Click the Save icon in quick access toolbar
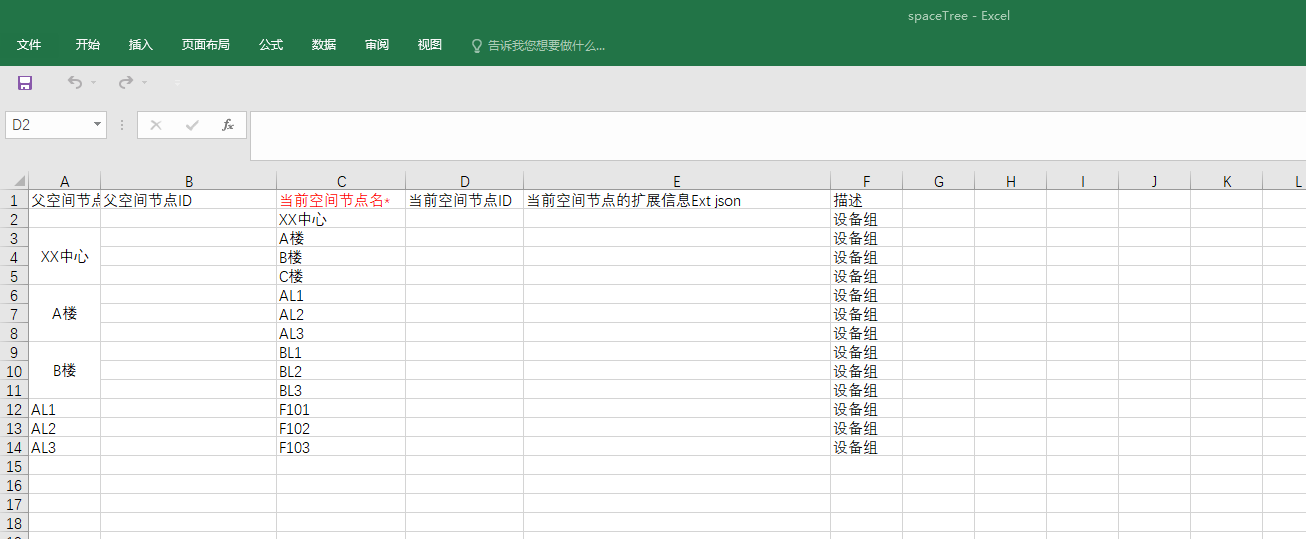The image size is (1306, 539). (x=25, y=83)
